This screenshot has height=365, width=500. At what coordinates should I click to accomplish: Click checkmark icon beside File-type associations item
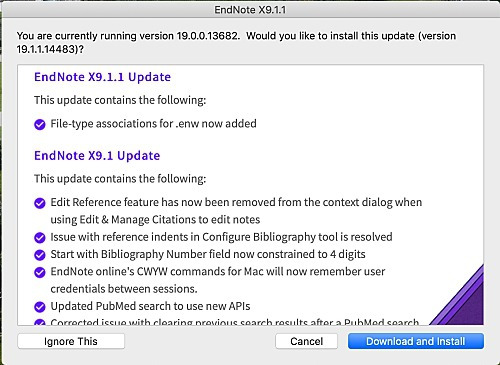click(x=40, y=125)
